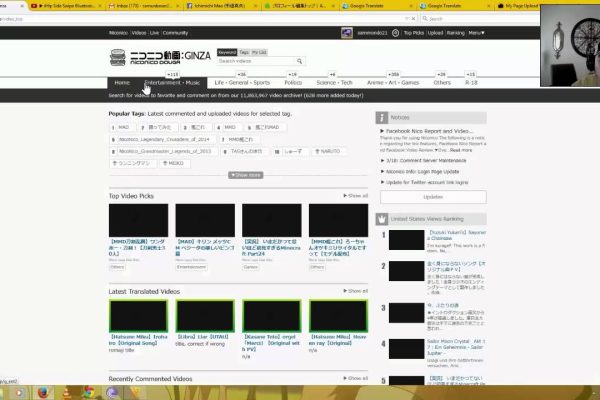
Task: Select the Tags search mode tab
Action: click(244, 52)
